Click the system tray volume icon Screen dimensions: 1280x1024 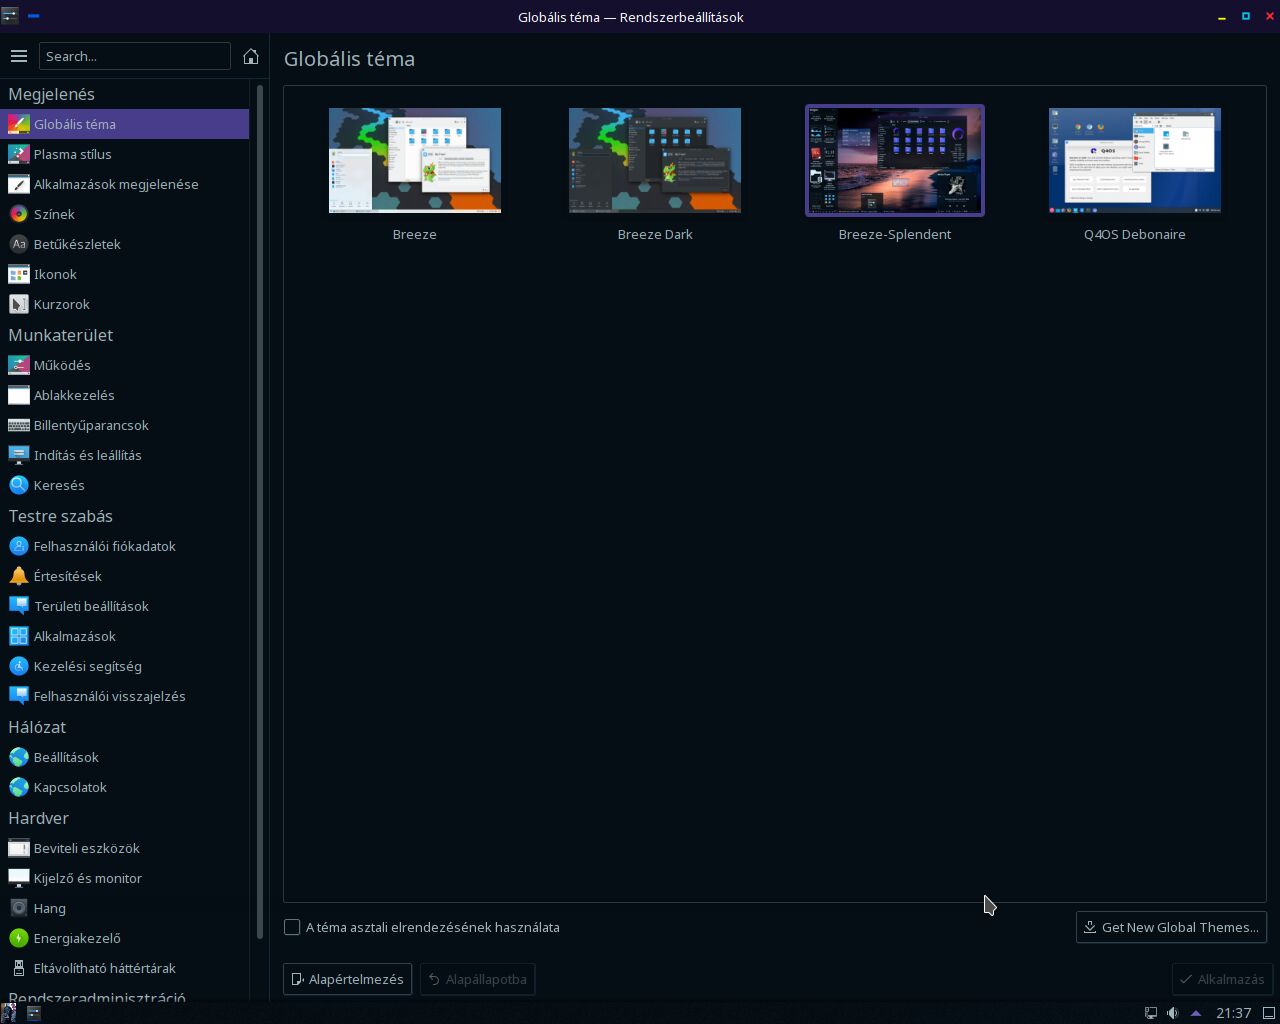1173,1013
